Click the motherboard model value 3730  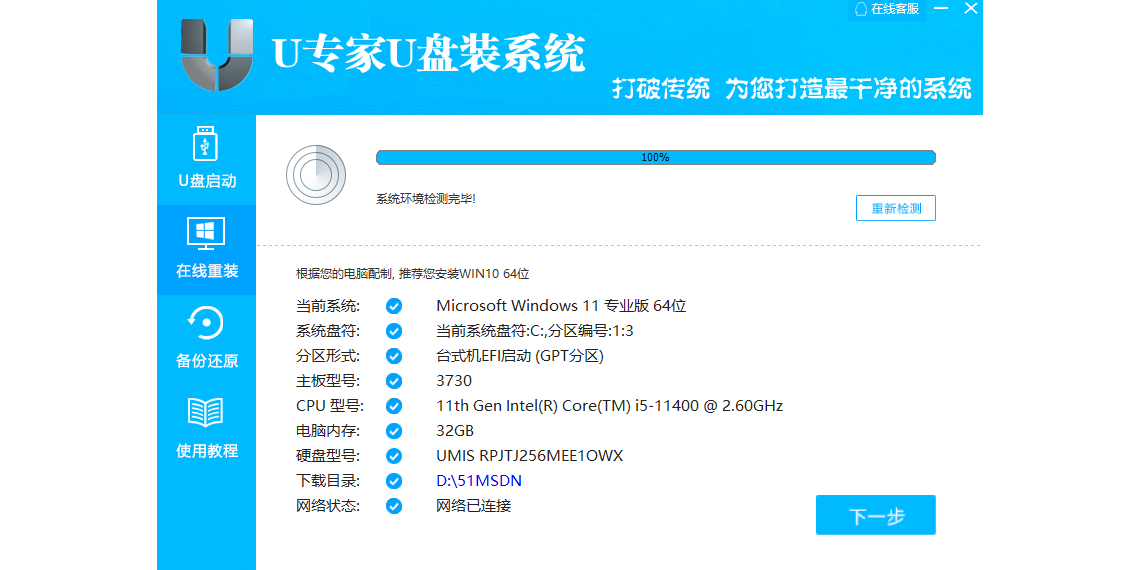point(454,381)
